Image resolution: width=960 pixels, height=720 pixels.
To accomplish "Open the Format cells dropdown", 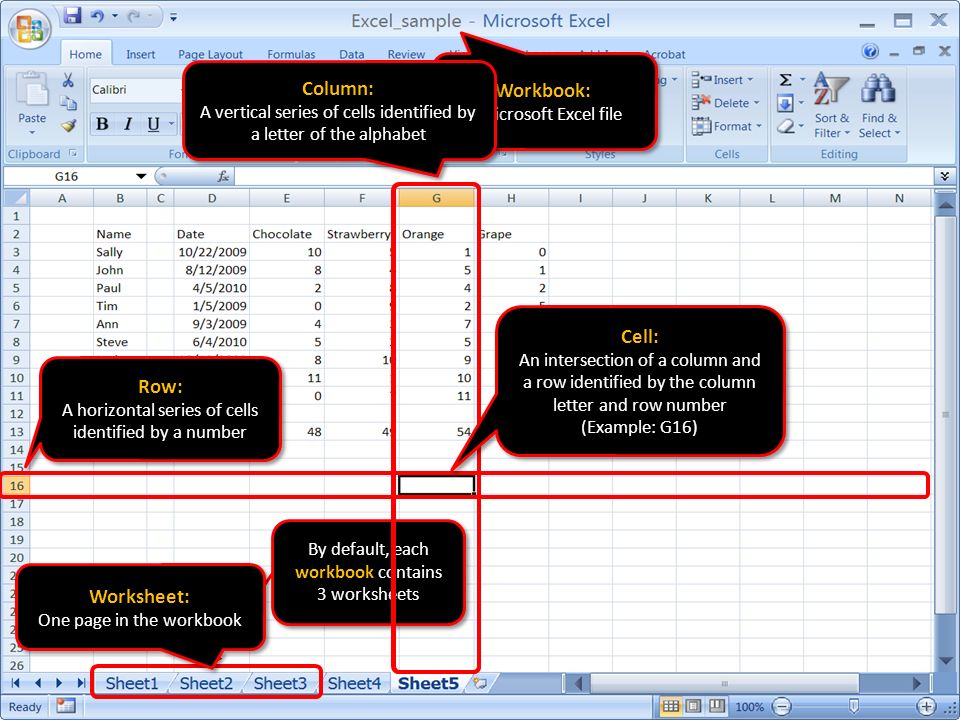I will pos(727,126).
